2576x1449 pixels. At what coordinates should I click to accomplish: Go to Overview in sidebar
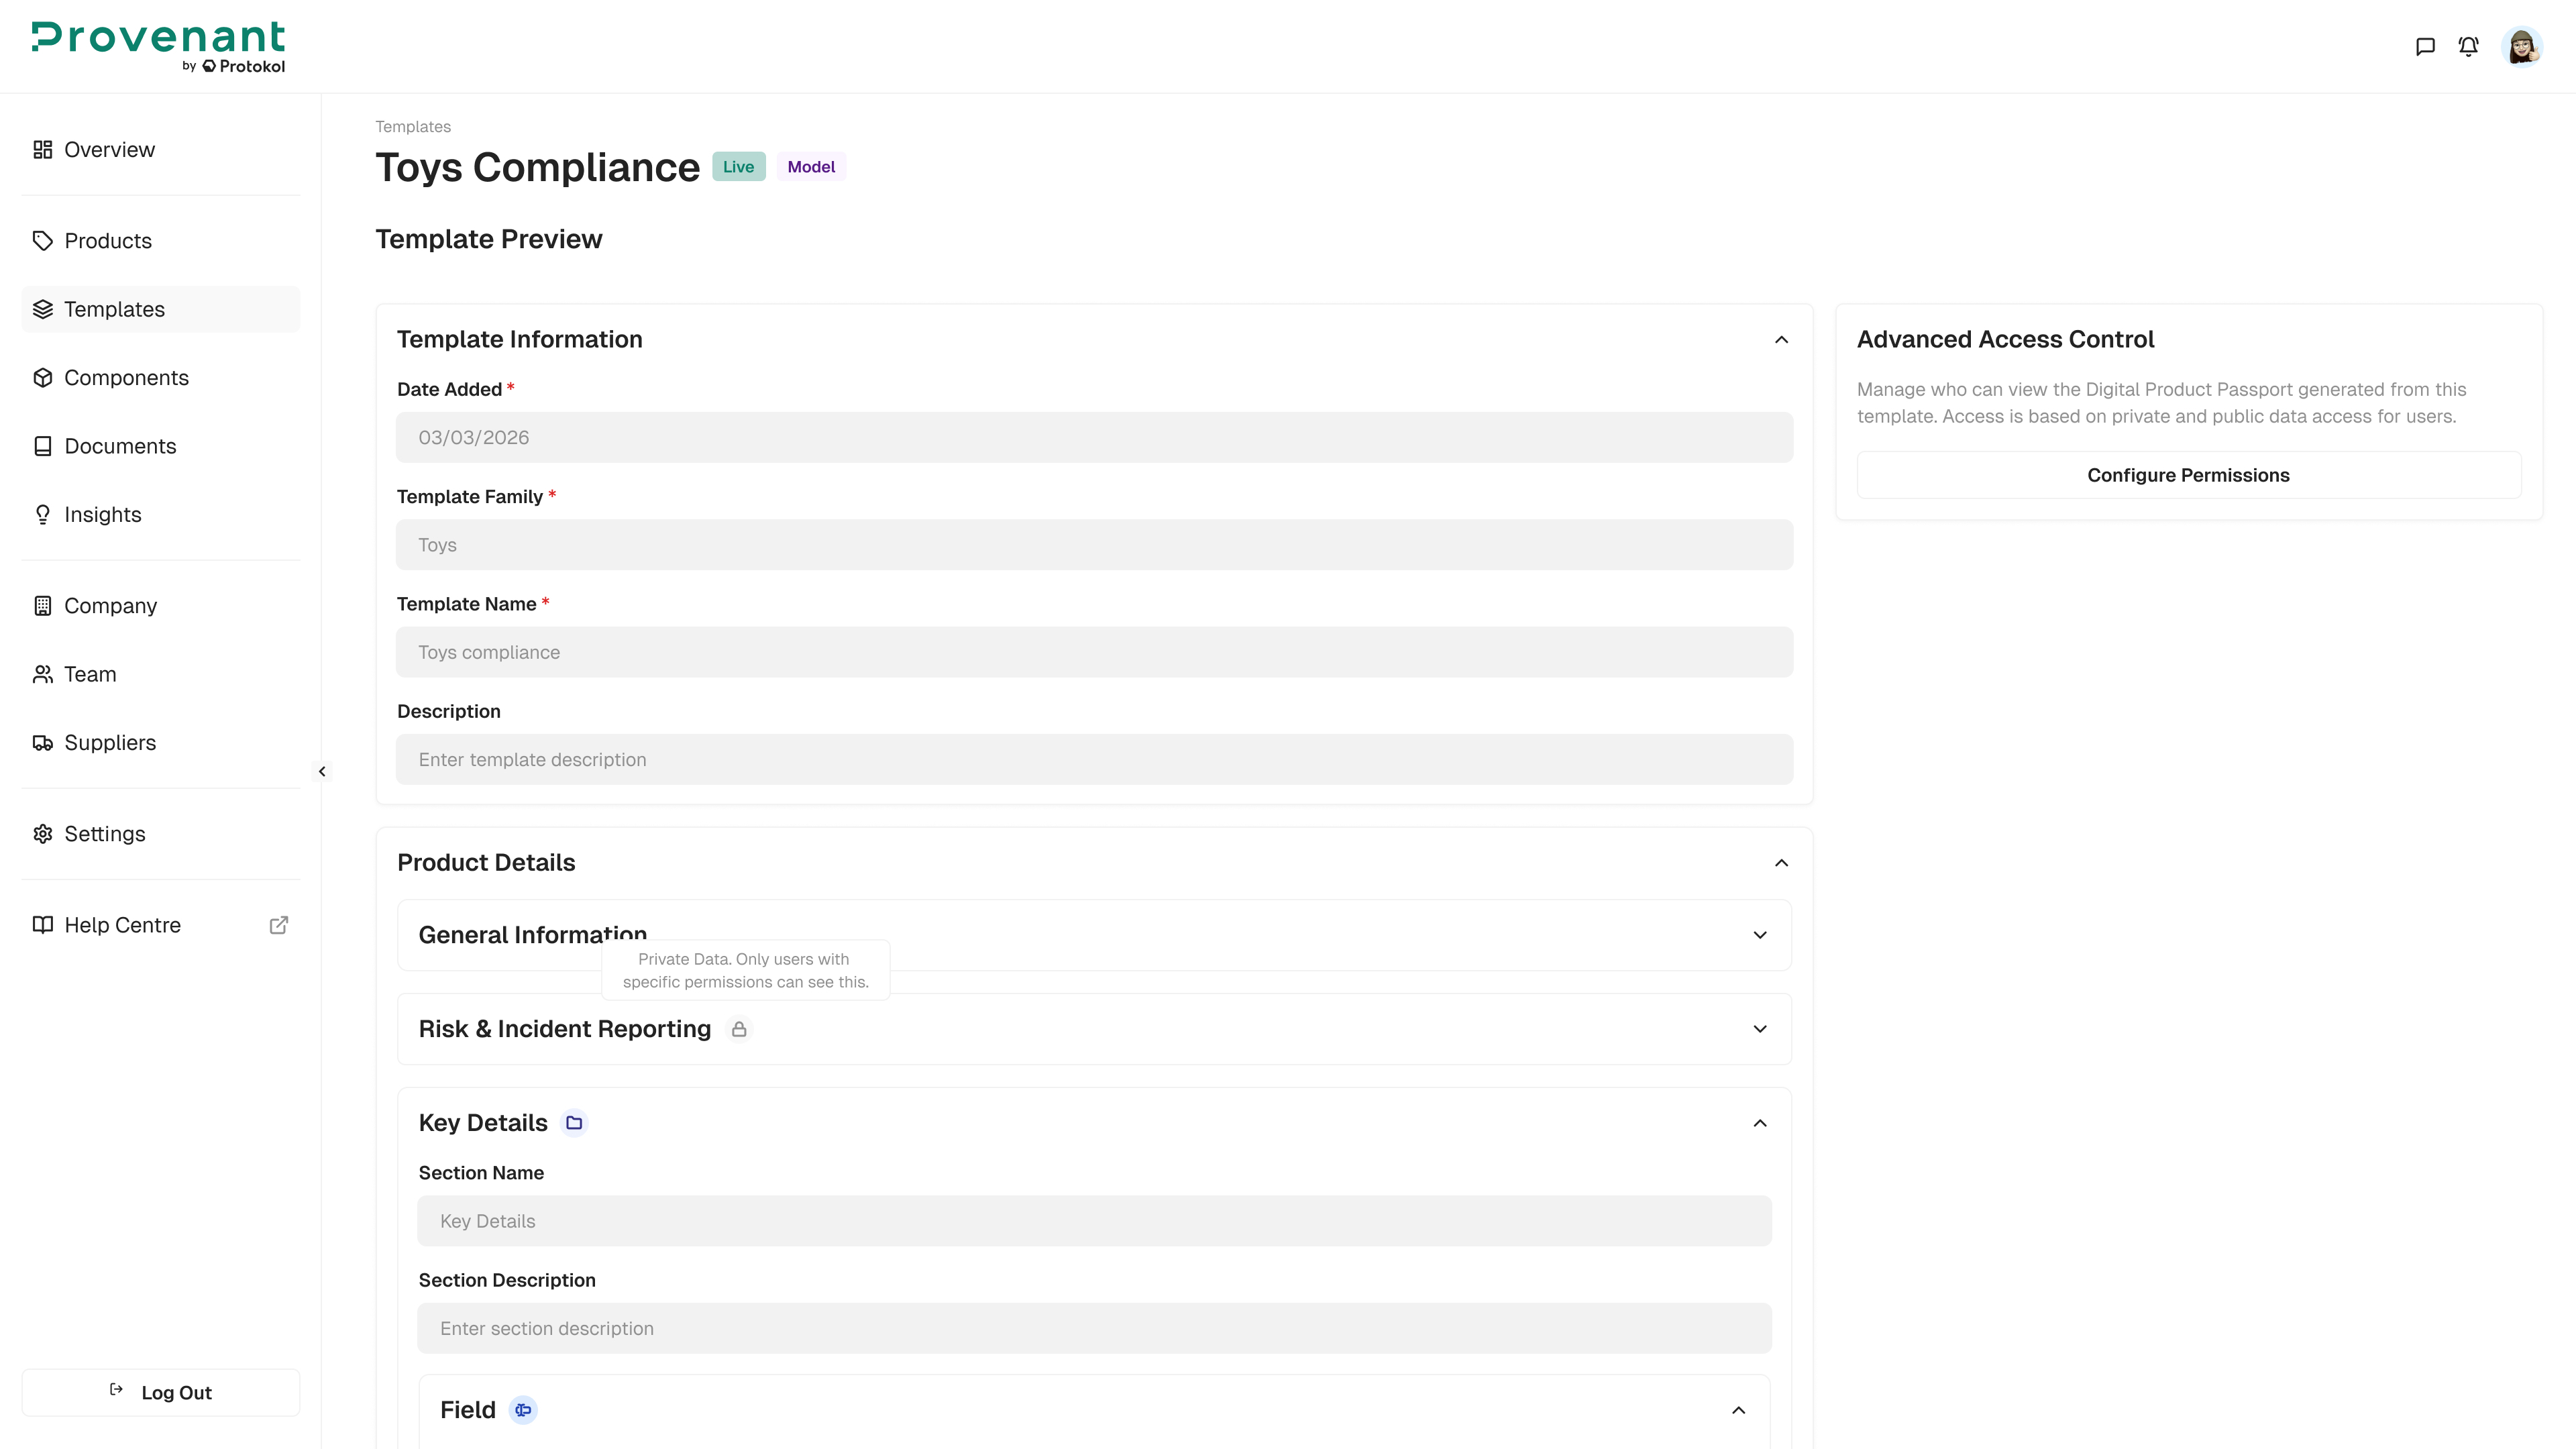point(160,149)
